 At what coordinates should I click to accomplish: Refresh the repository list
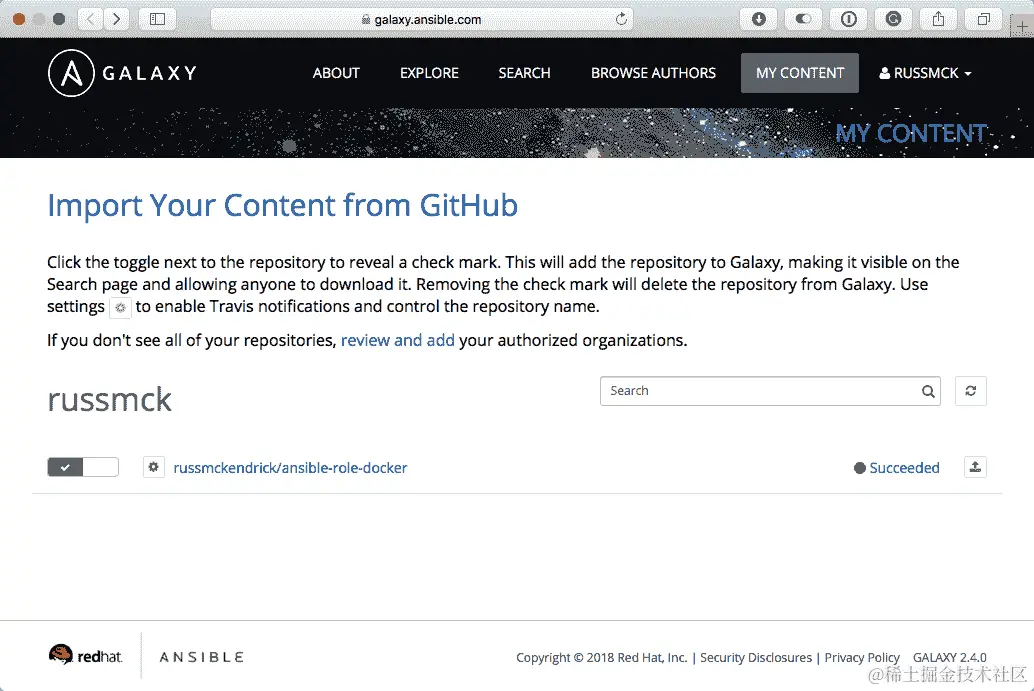pyautogui.click(x=971, y=391)
